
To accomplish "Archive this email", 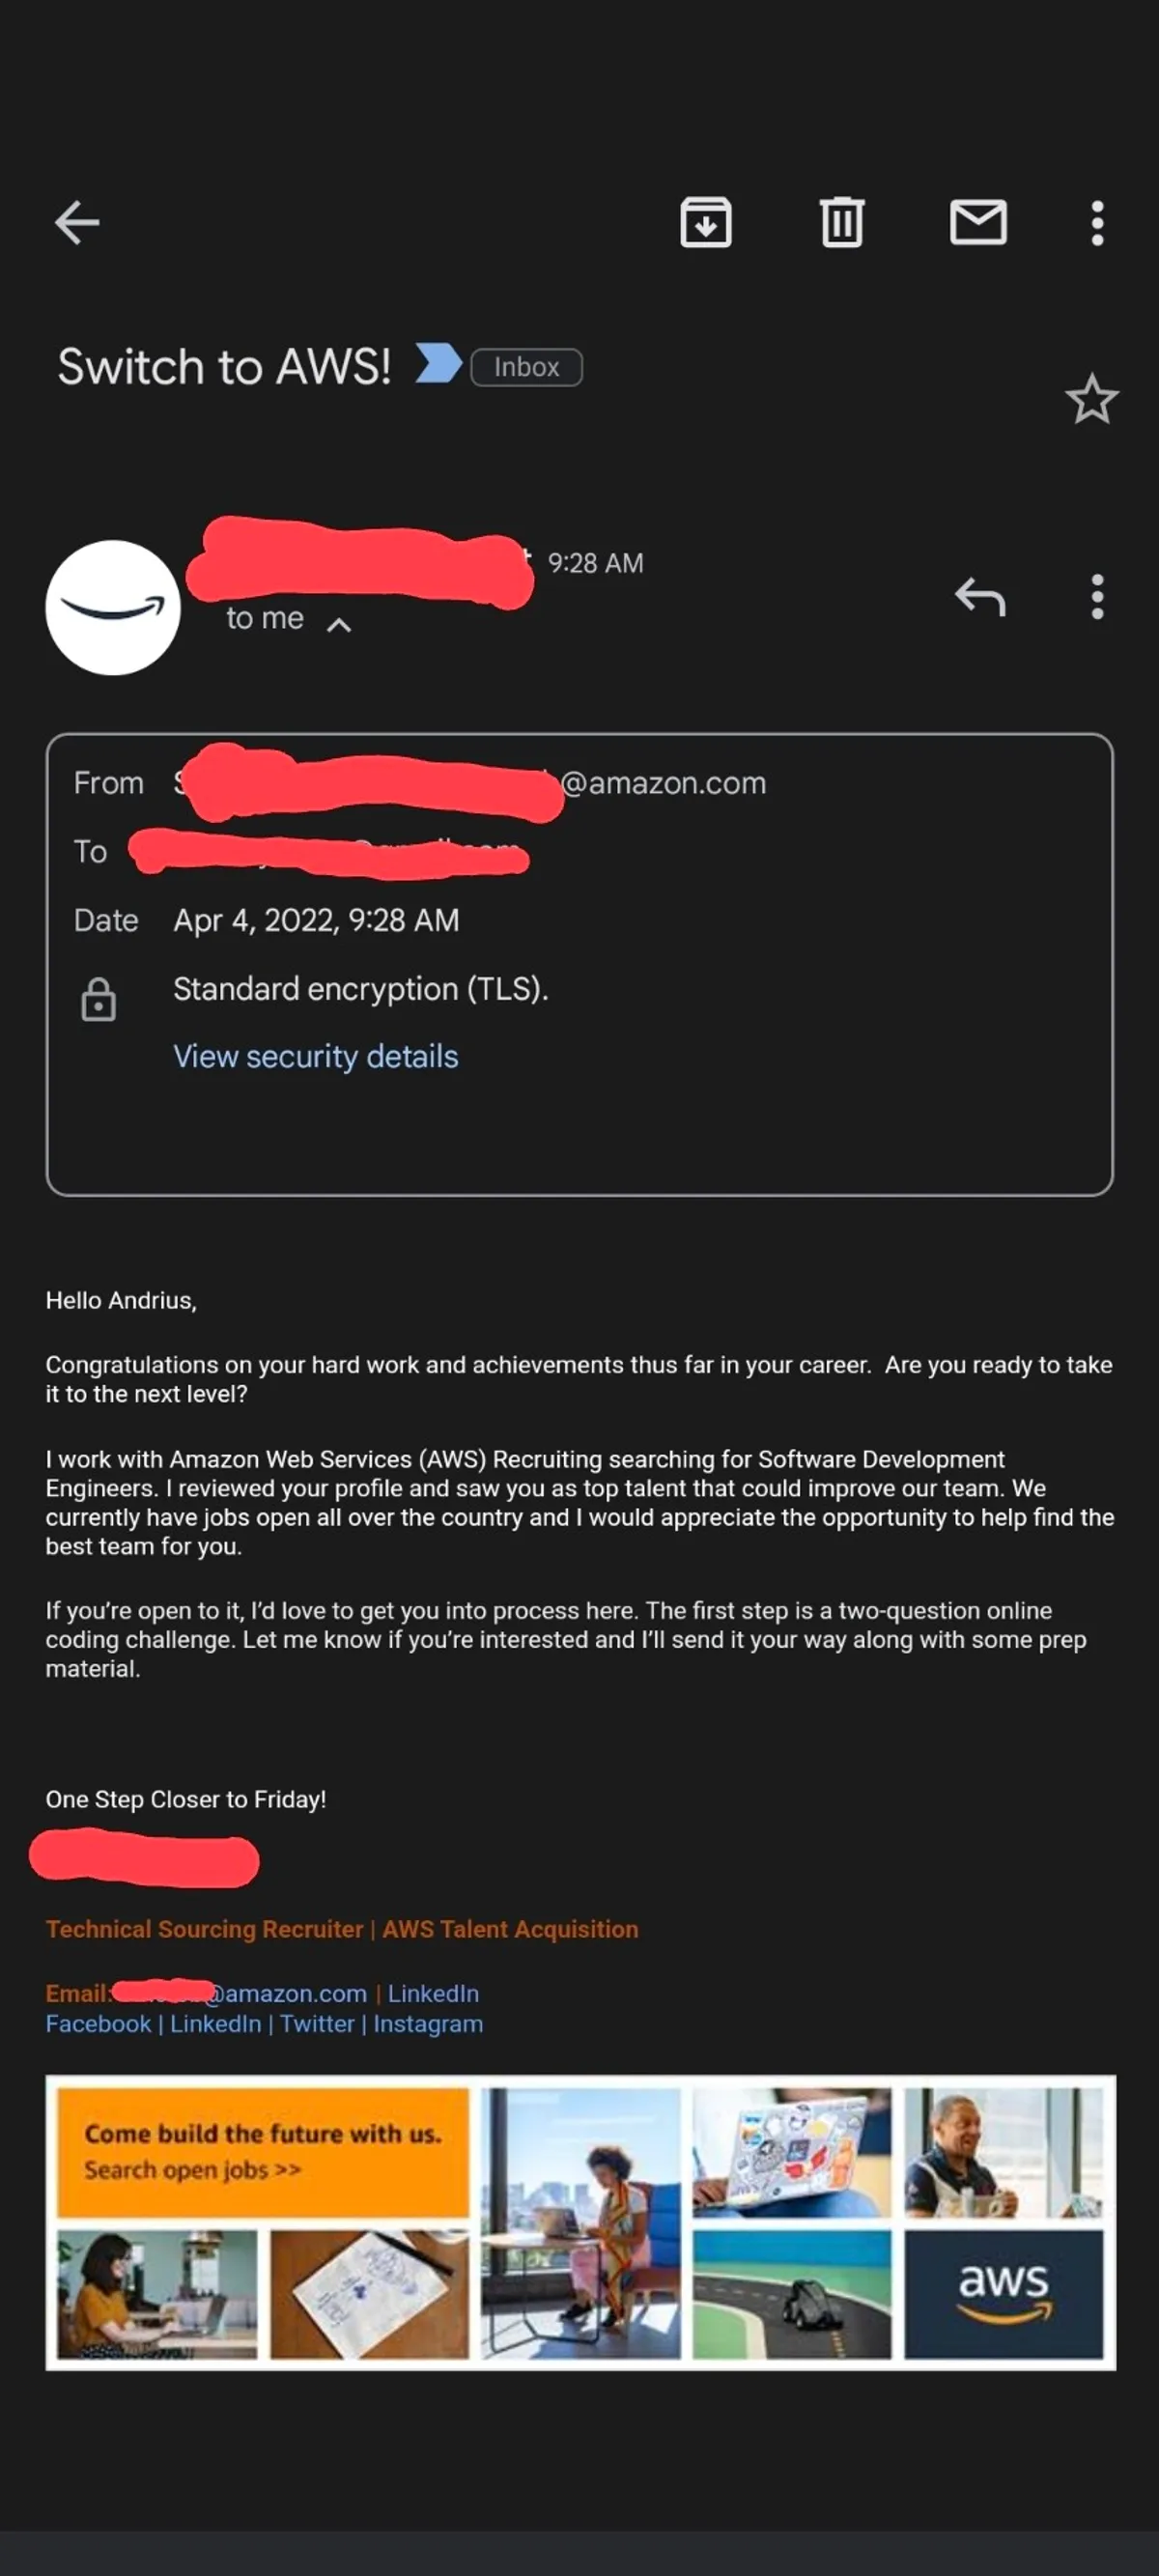I will point(706,222).
